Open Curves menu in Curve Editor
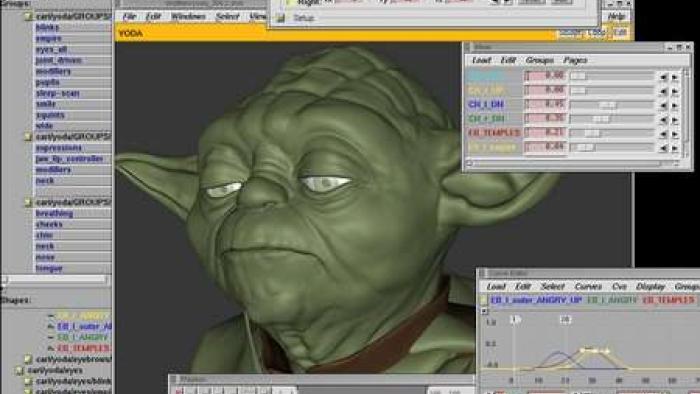The width and height of the screenshot is (700, 394). [588, 286]
